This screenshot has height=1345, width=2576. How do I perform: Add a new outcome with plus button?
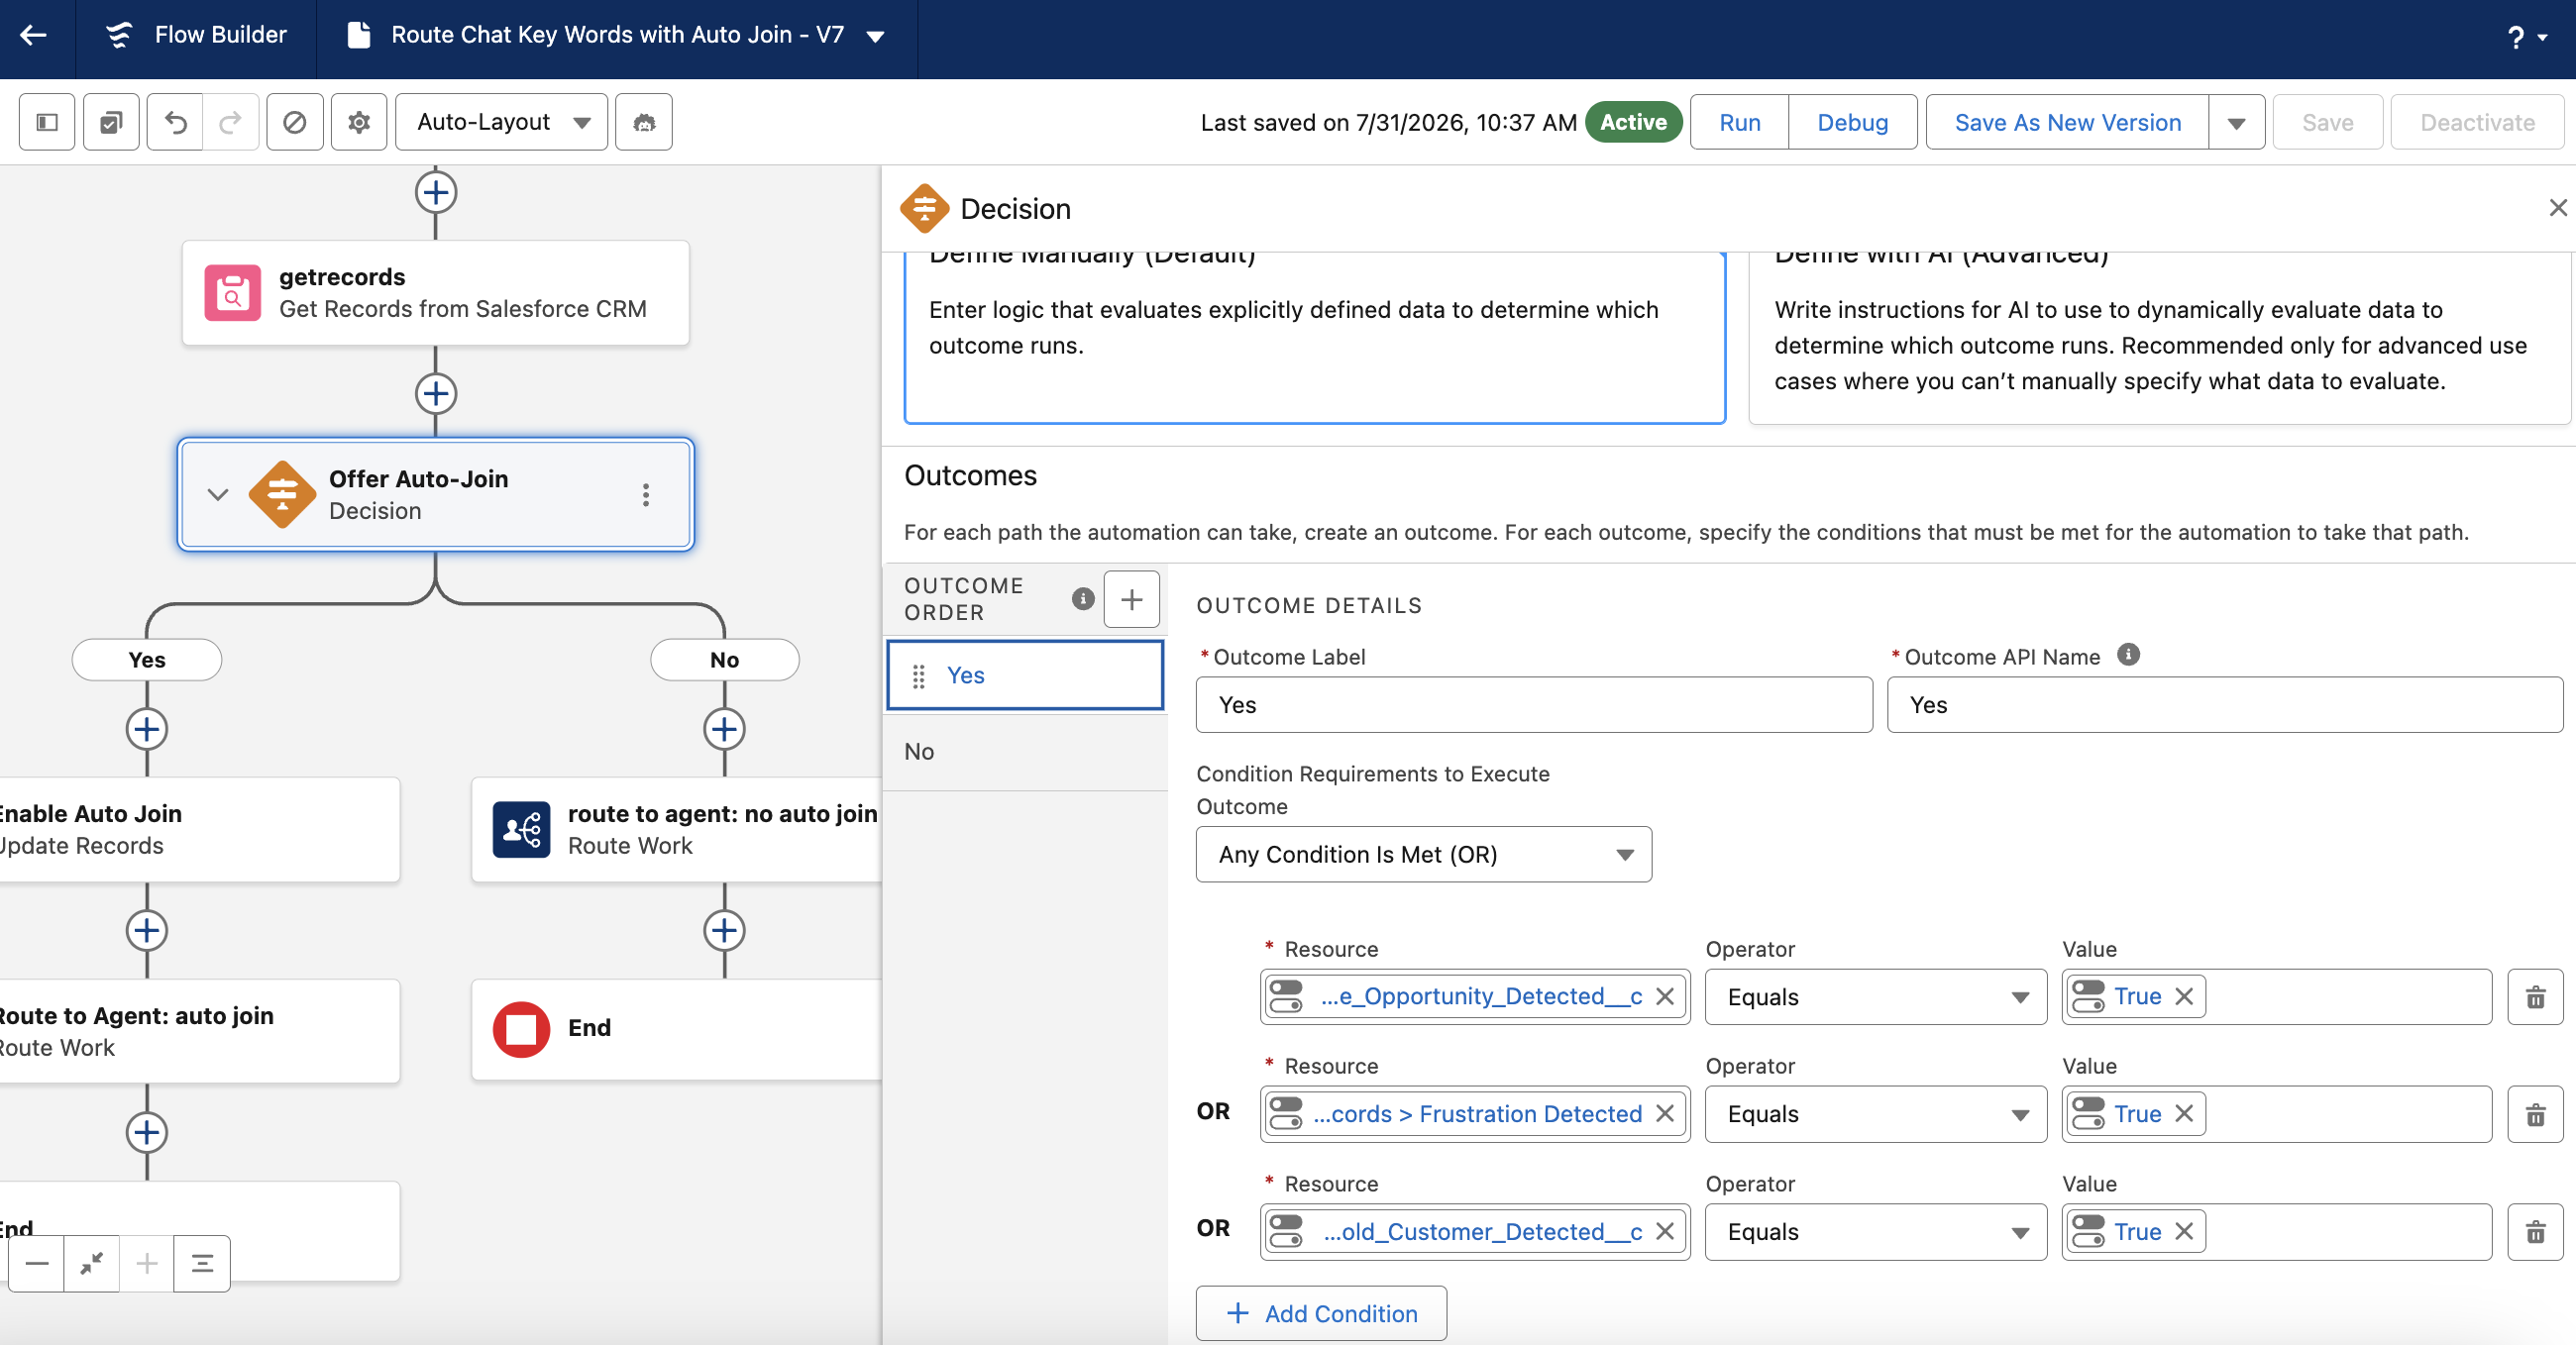tap(1131, 599)
